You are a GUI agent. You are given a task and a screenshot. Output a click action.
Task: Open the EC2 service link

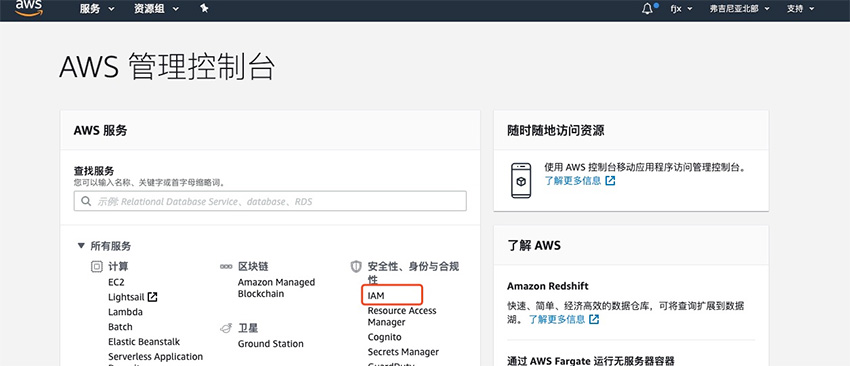(x=116, y=282)
